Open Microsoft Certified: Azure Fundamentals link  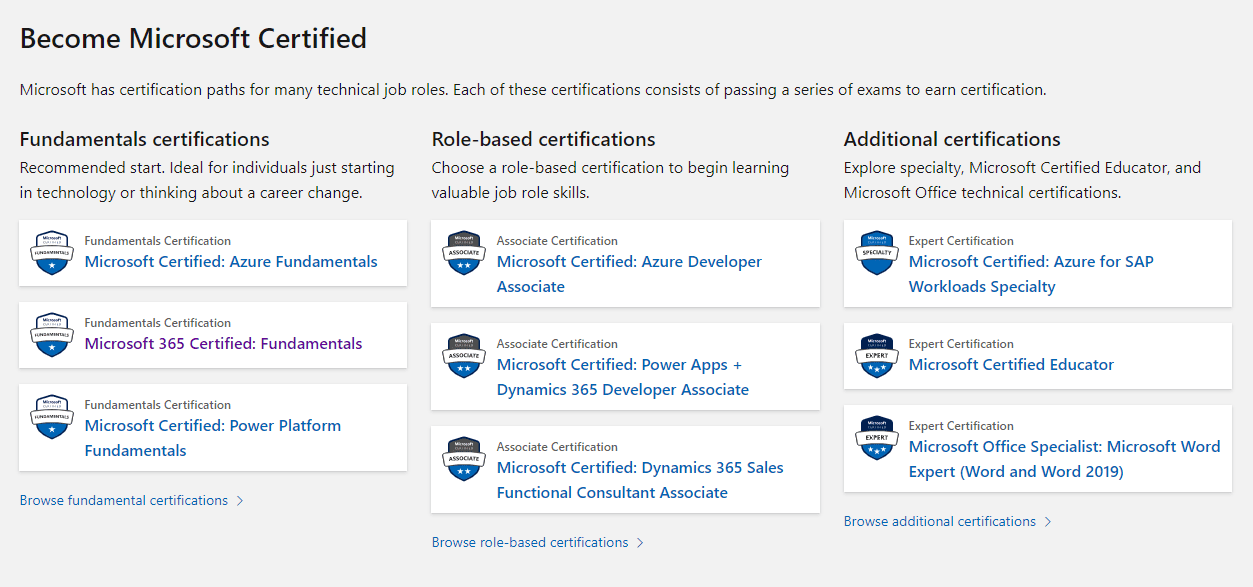[x=231, y=262]
